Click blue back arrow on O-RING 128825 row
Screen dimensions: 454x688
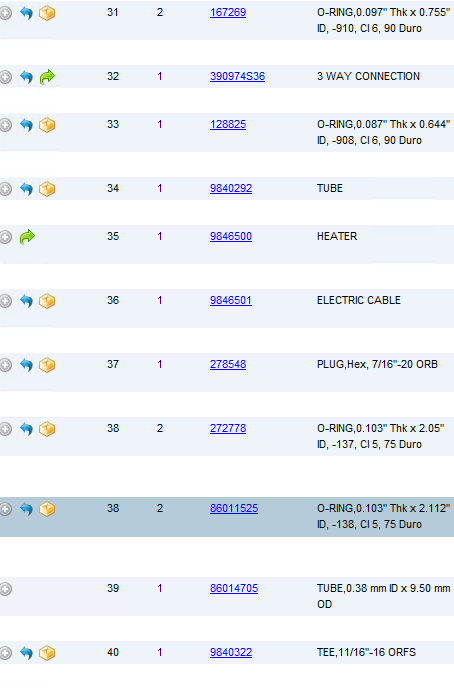coord(26,125)
